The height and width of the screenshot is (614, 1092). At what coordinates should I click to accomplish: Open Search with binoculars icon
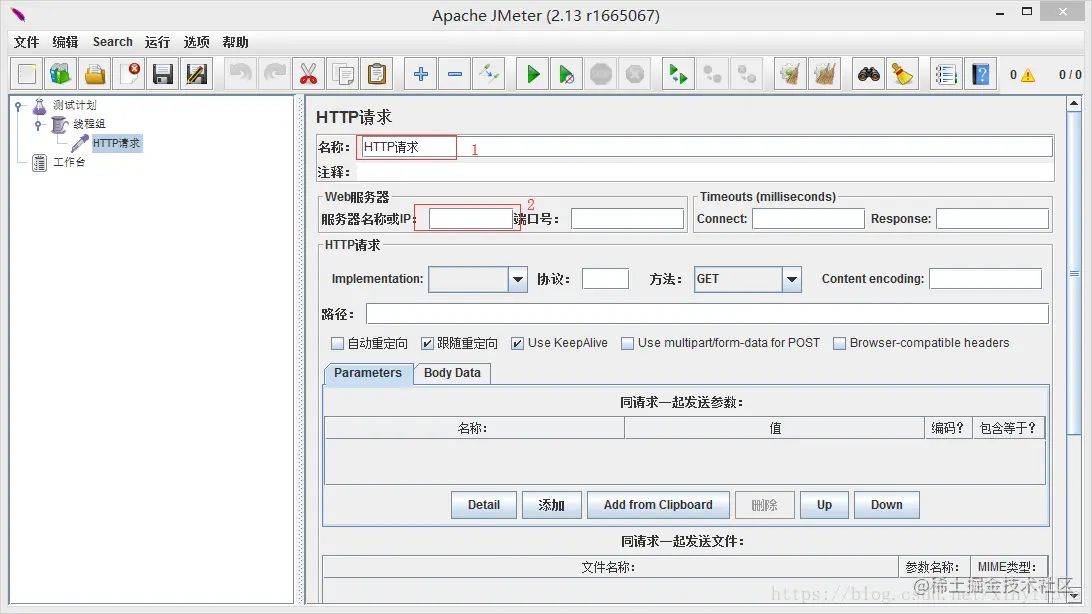tap(868, 74)
